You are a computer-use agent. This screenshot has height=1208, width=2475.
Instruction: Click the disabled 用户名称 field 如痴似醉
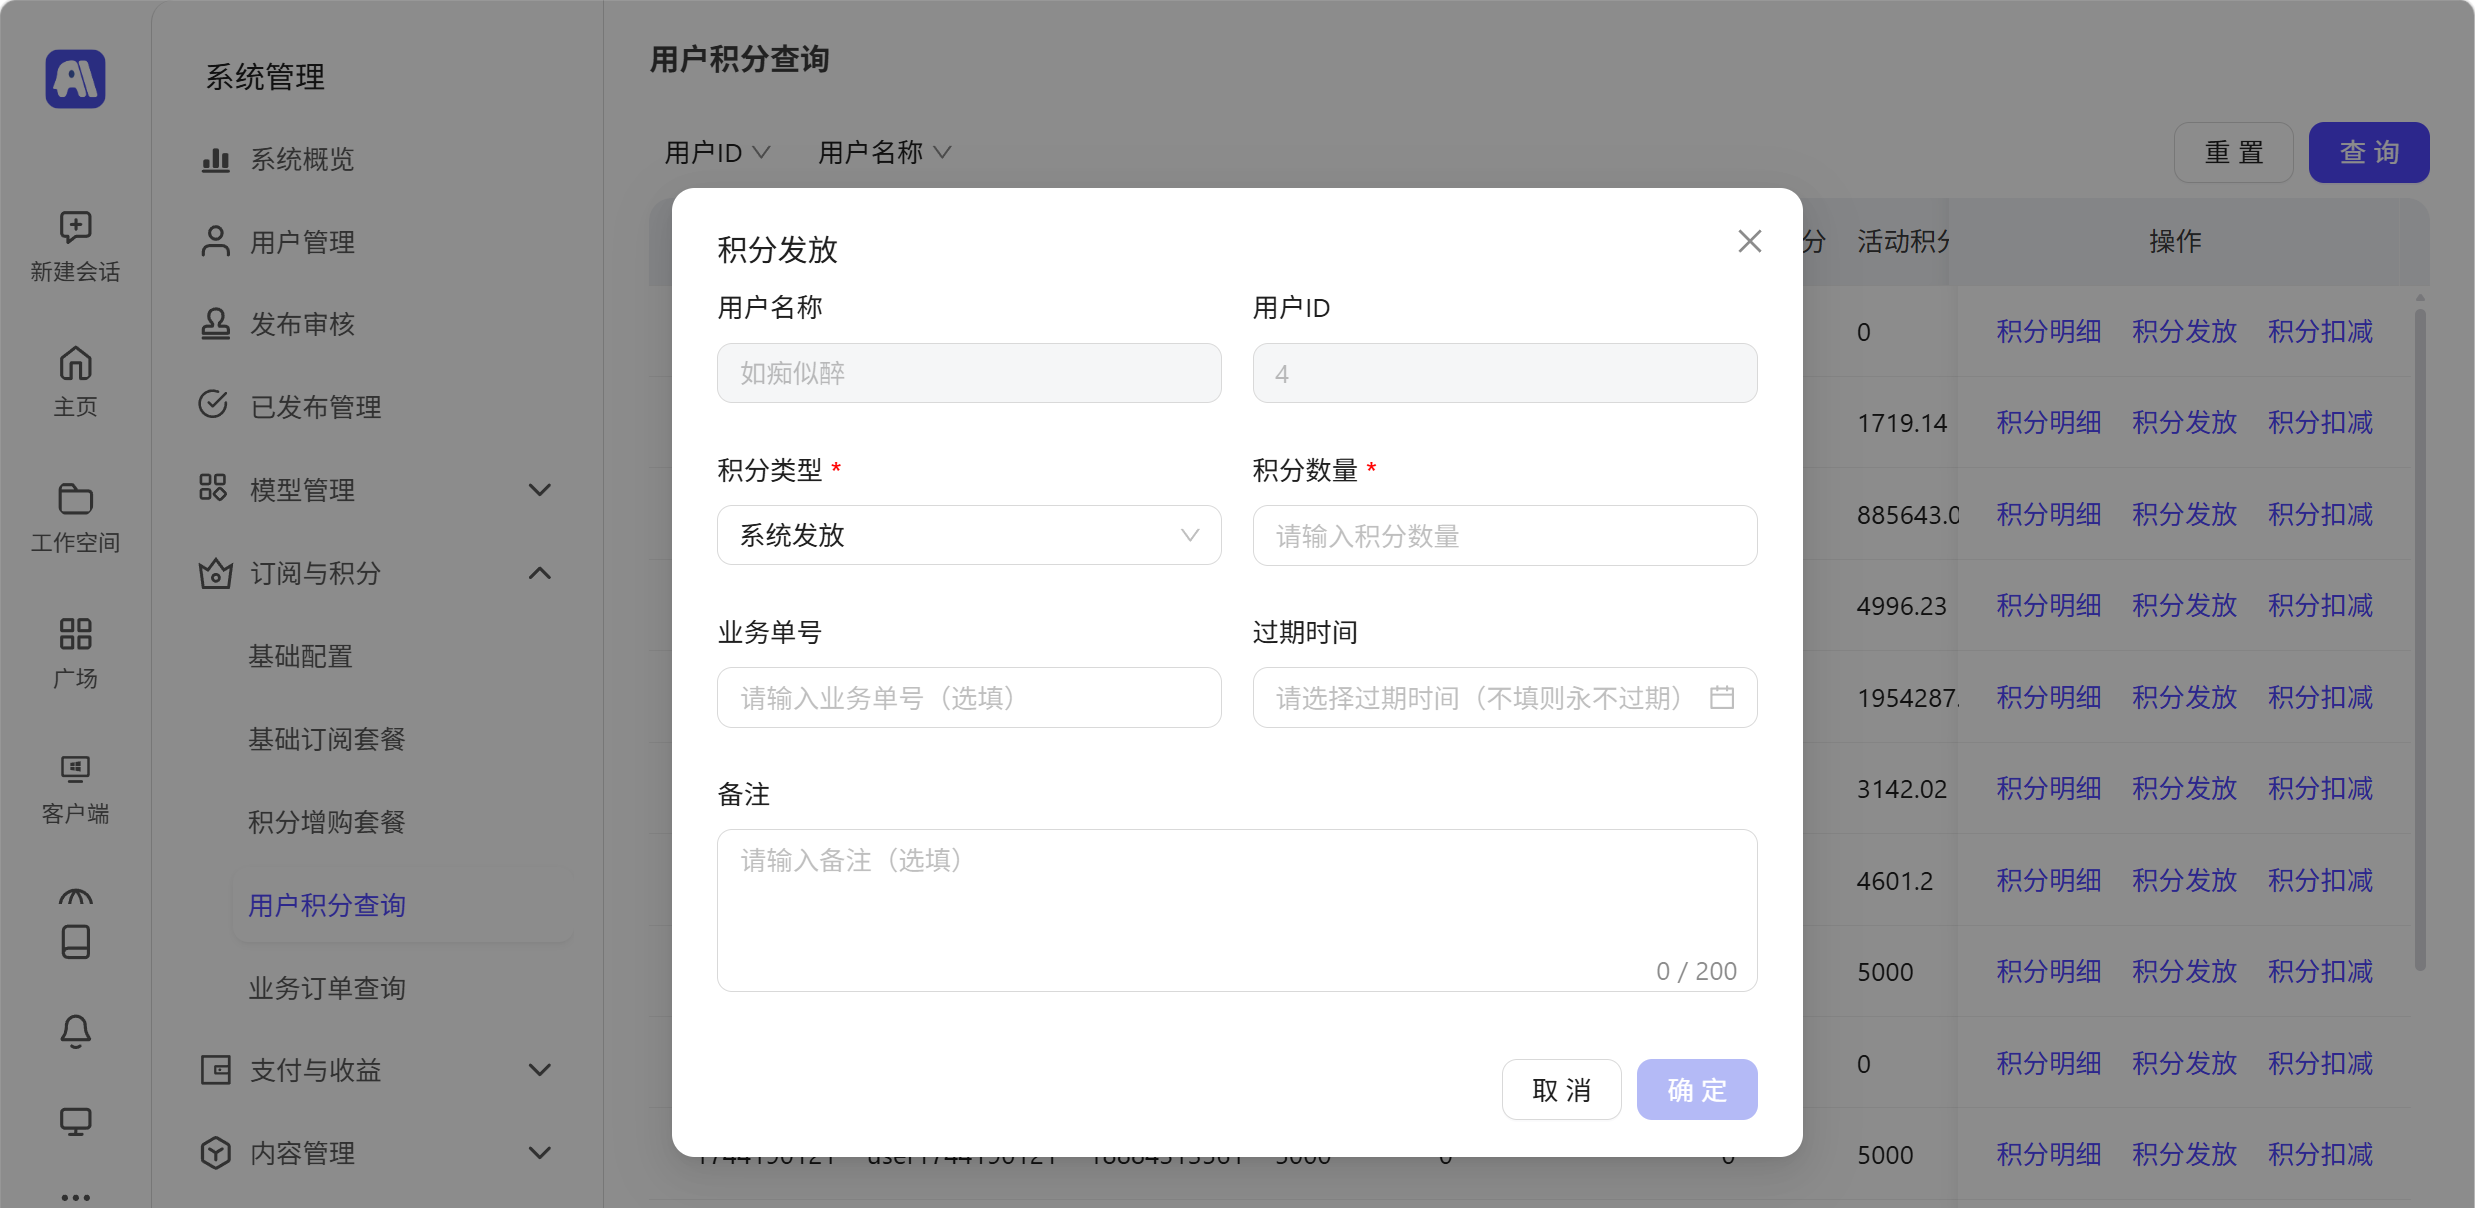(969, 373)
